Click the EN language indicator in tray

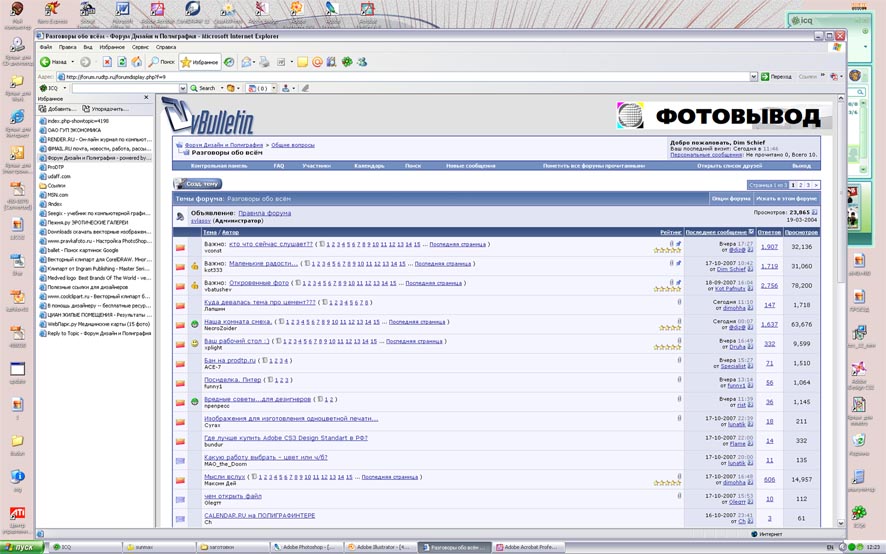click(x=829, y=547)
